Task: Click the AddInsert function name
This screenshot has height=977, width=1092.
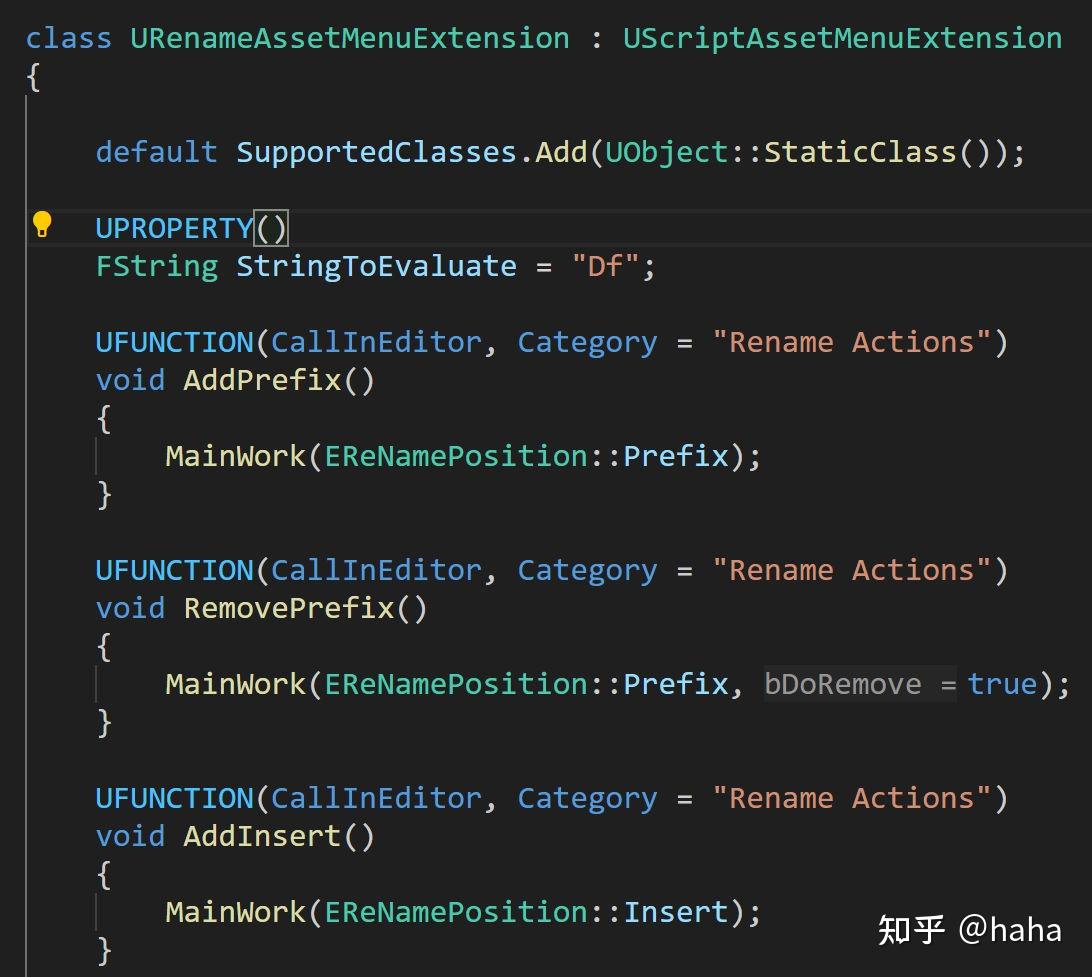Action: pyautogui.click(x=262, y=836)
